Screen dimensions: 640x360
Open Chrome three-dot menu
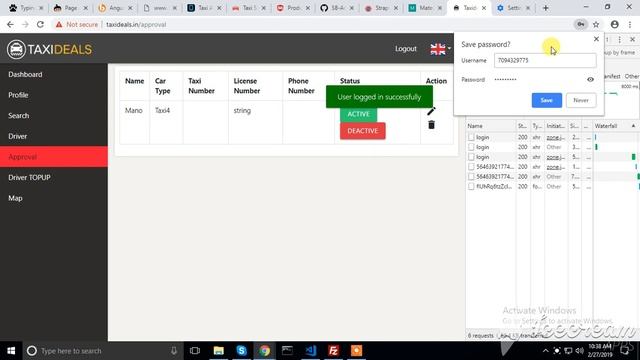coord(630,24)
